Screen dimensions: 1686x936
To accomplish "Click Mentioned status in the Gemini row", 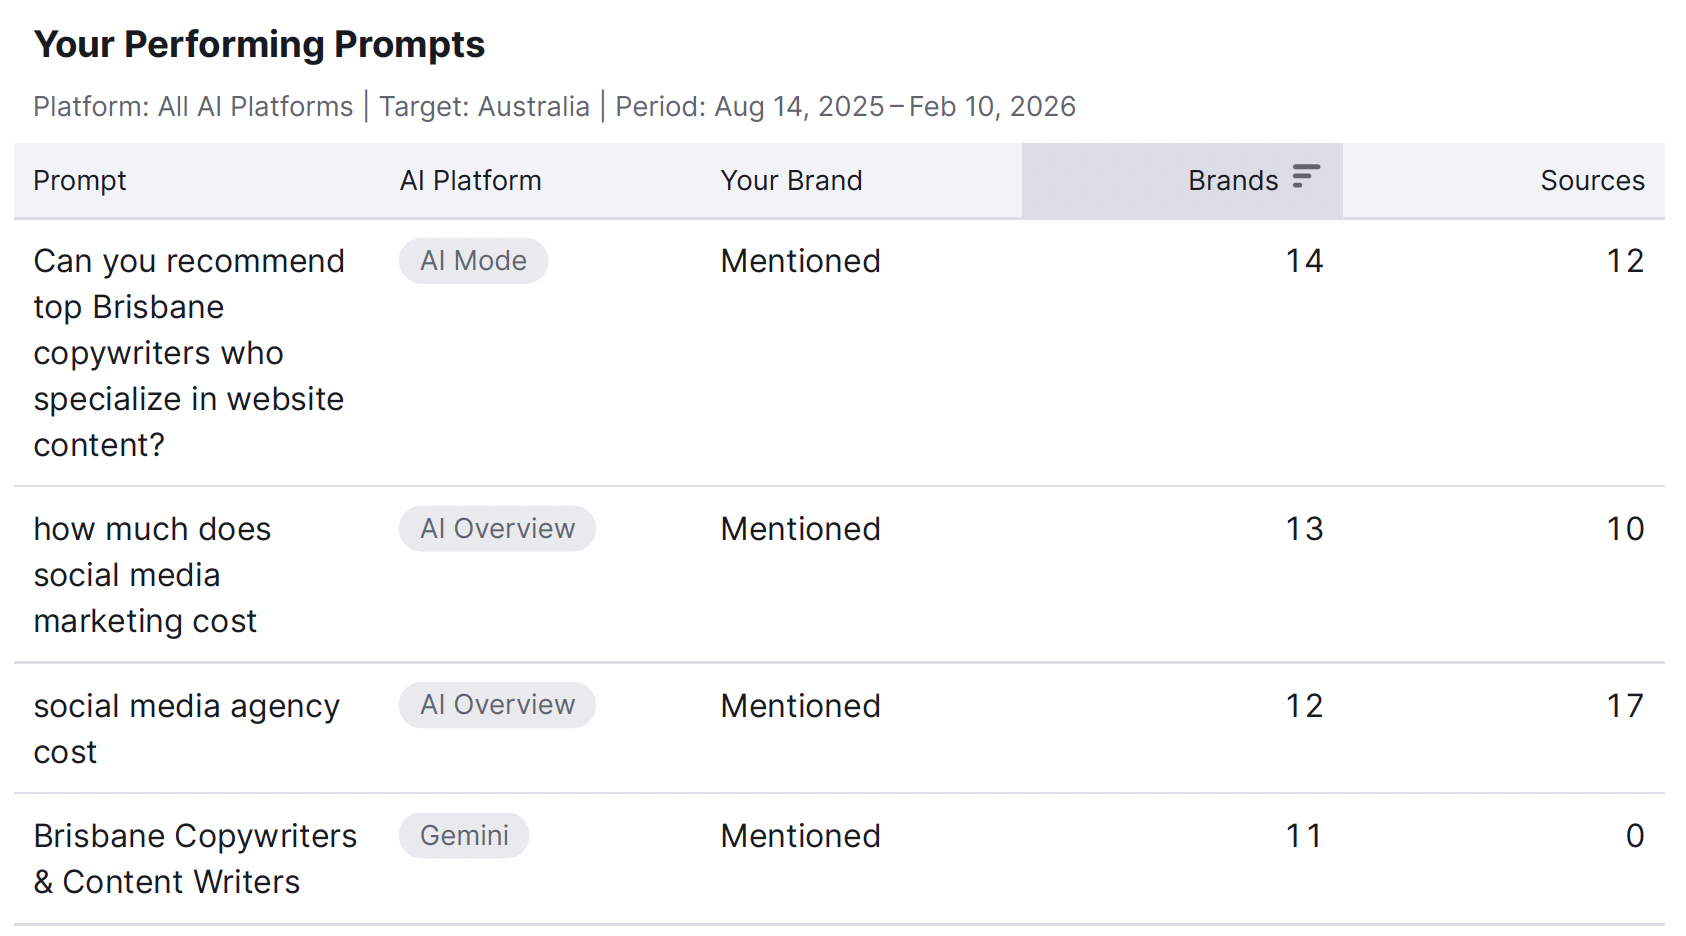I will 800,836.
